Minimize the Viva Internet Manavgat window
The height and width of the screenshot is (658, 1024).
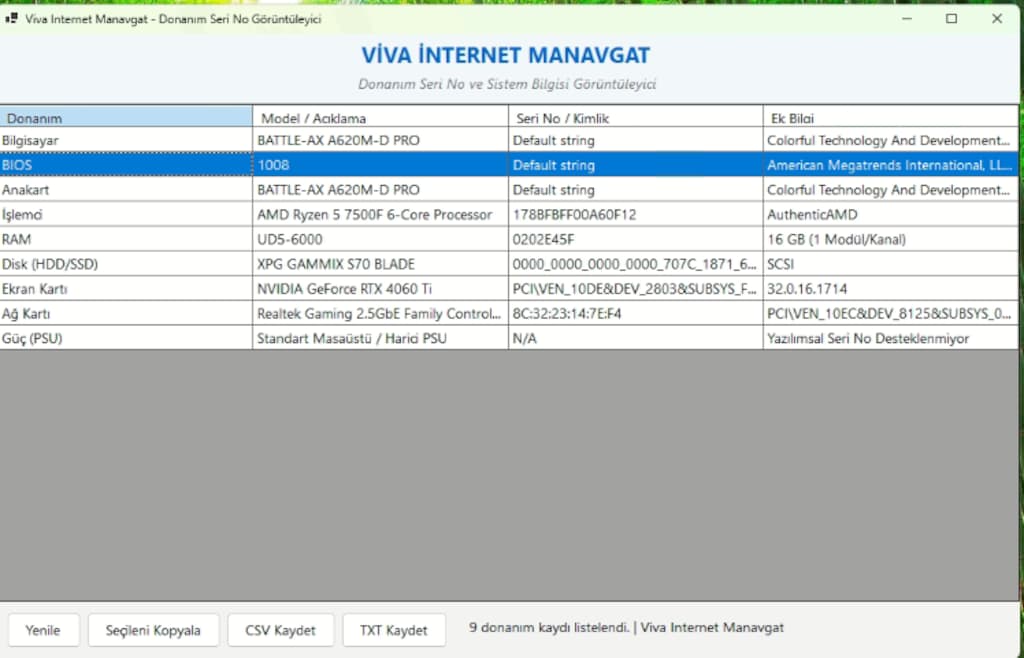(906, 19)
